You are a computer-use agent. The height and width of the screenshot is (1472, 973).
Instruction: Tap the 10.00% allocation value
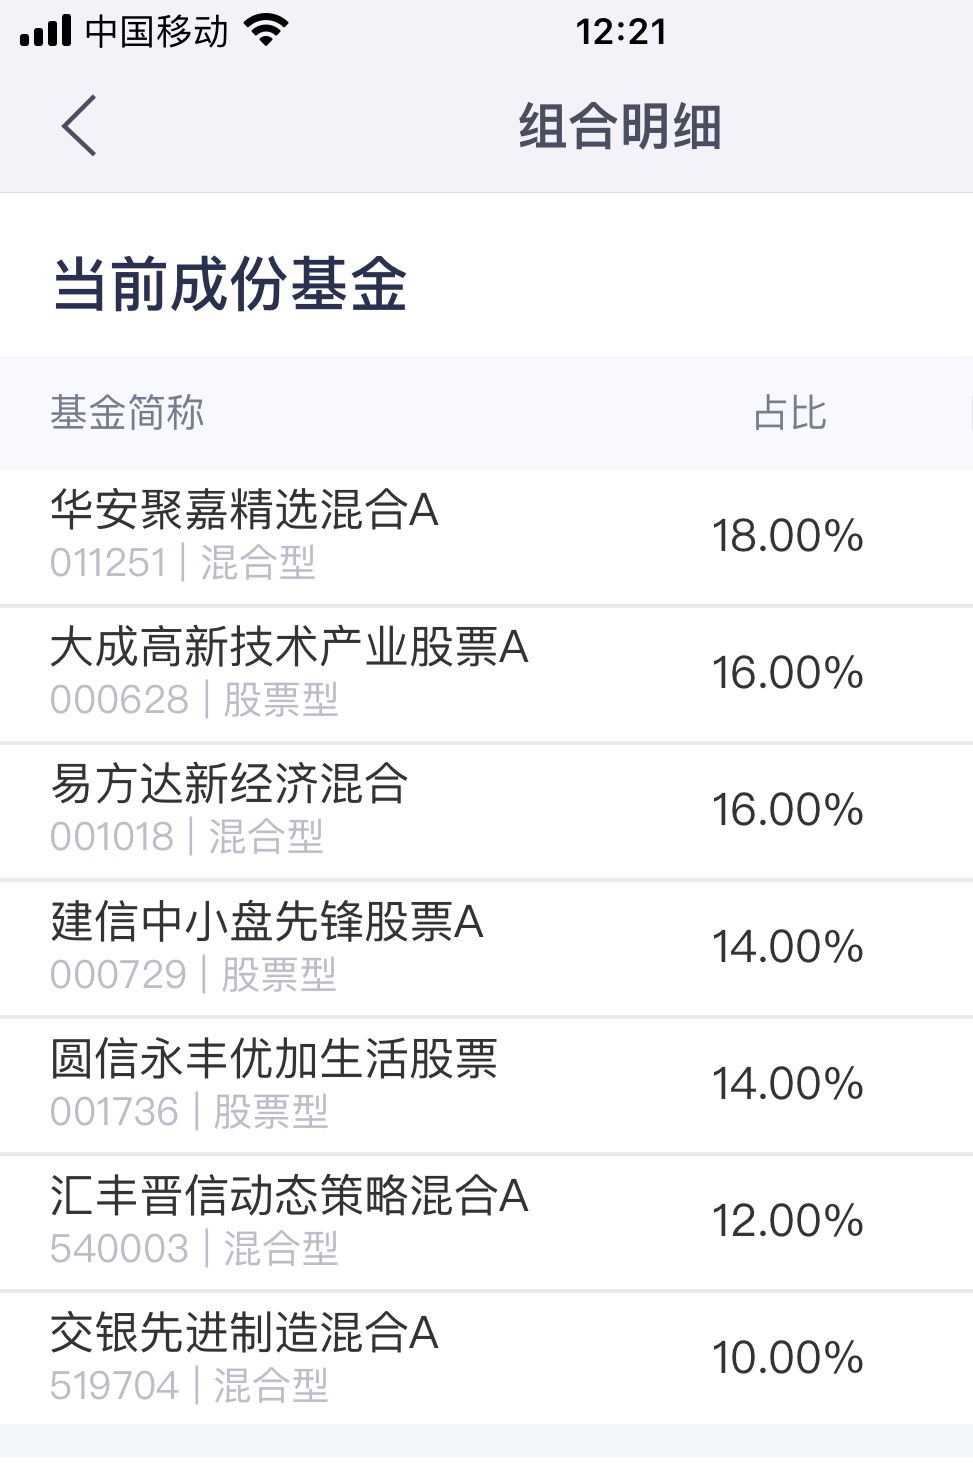point(787,1358)
